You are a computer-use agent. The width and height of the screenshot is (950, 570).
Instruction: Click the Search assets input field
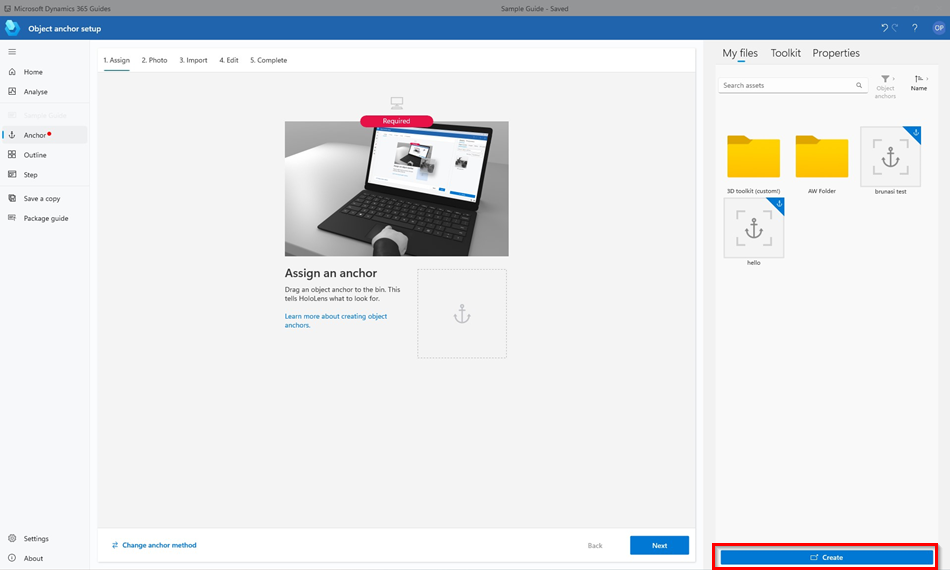click(x=787, y=86)
